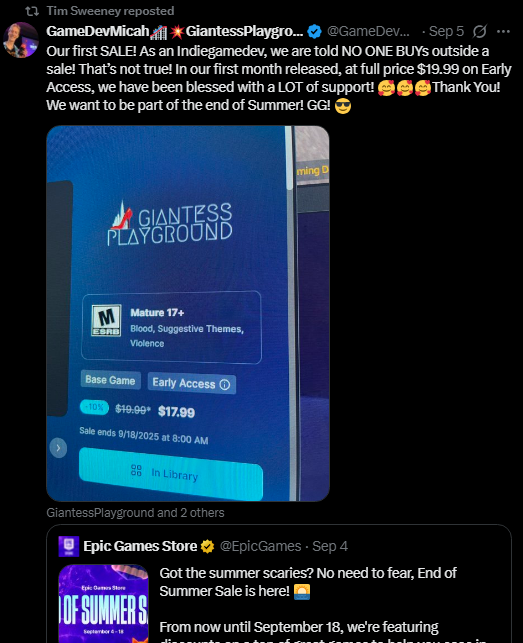Click the Grok slashed-circle icon near the date
The height and width of the screenshot is (643, 523).
pyautogui.click(x=480, y=31)
